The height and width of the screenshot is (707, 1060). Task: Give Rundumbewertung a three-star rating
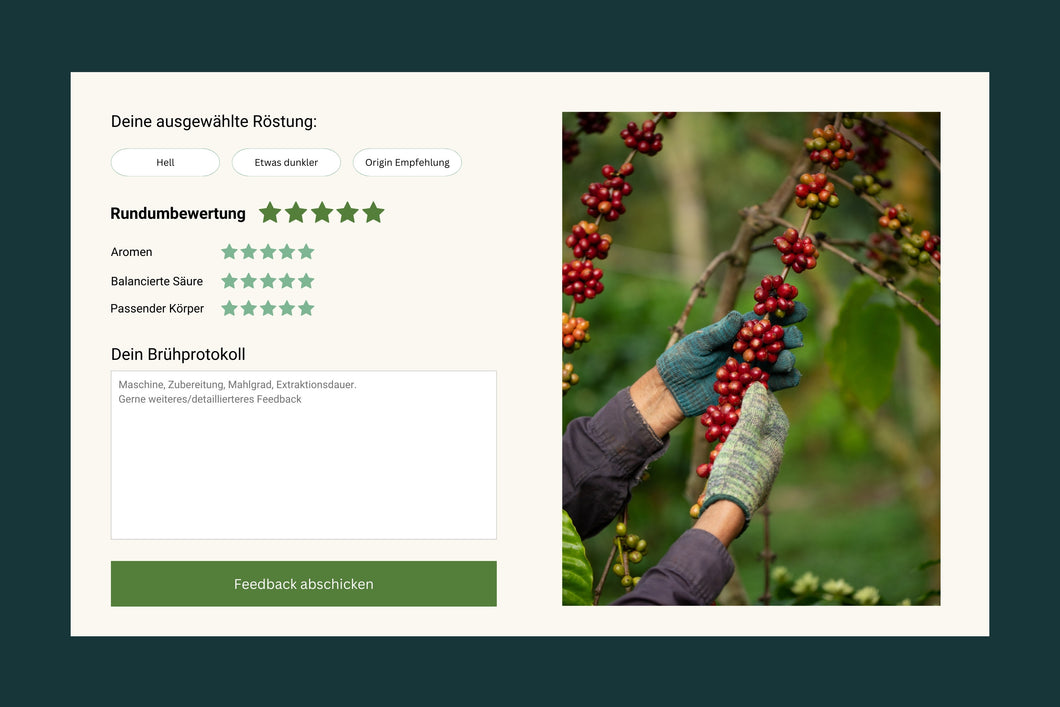tap(322, 213)
